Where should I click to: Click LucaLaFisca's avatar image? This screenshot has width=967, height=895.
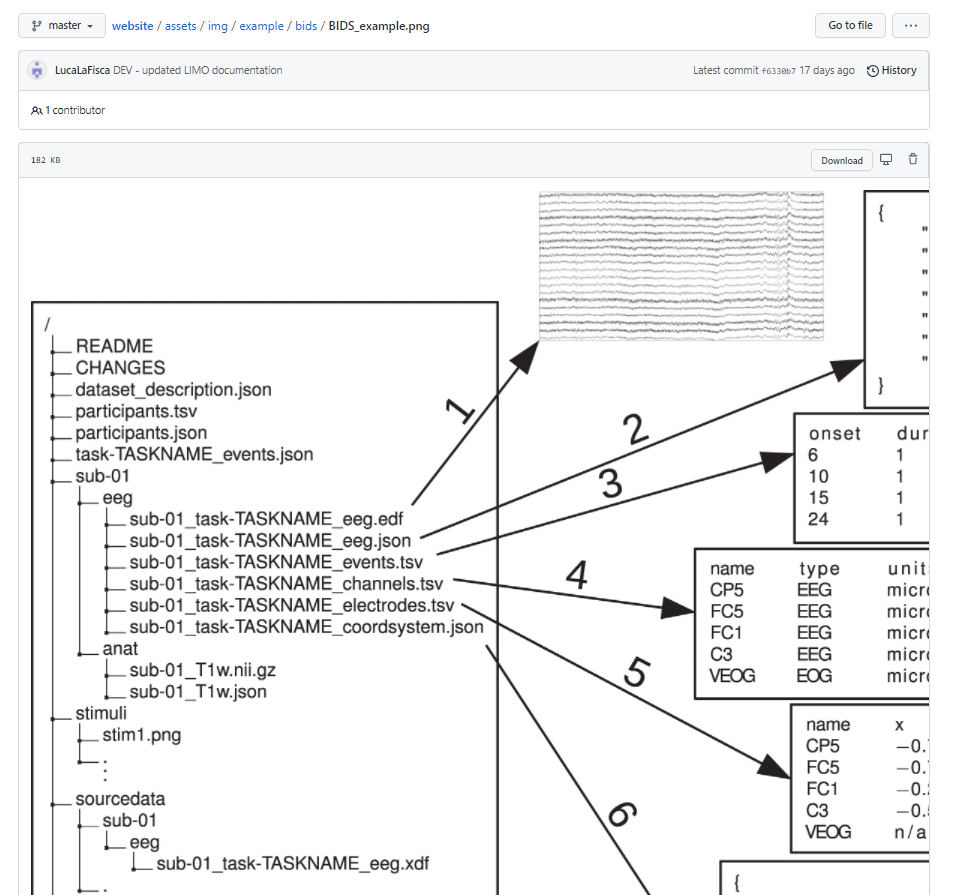tap(37, 70)
